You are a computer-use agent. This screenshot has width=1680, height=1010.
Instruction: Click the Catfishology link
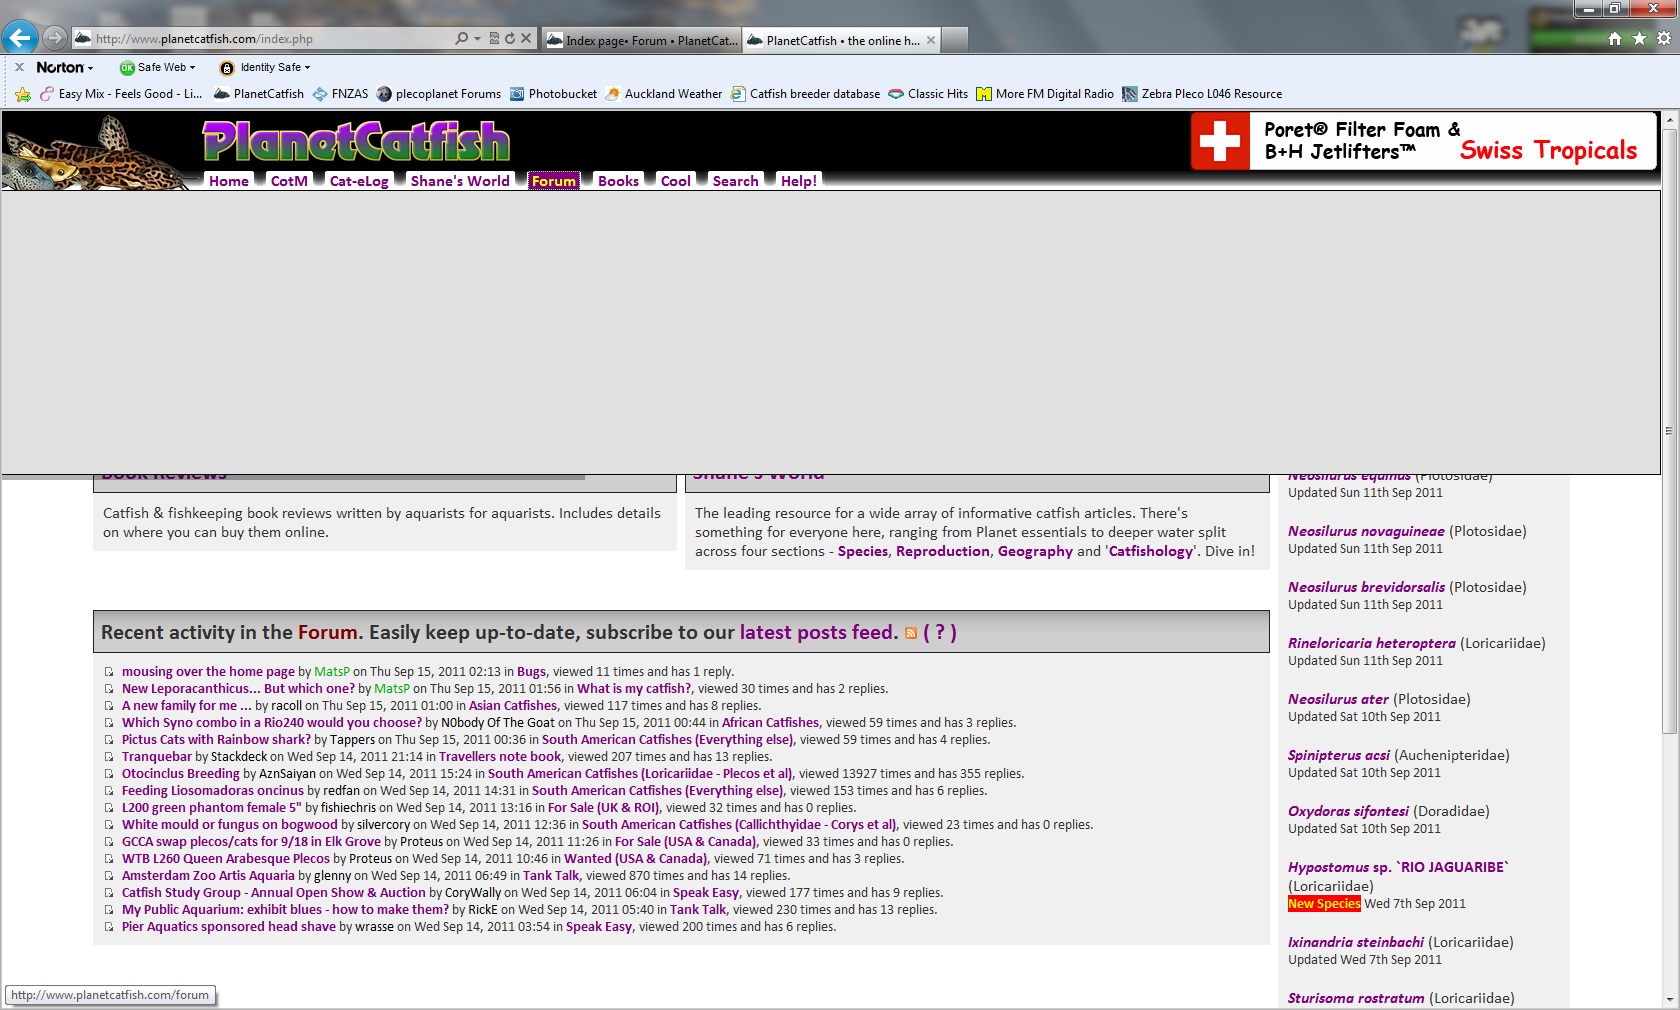[1151, 551]
